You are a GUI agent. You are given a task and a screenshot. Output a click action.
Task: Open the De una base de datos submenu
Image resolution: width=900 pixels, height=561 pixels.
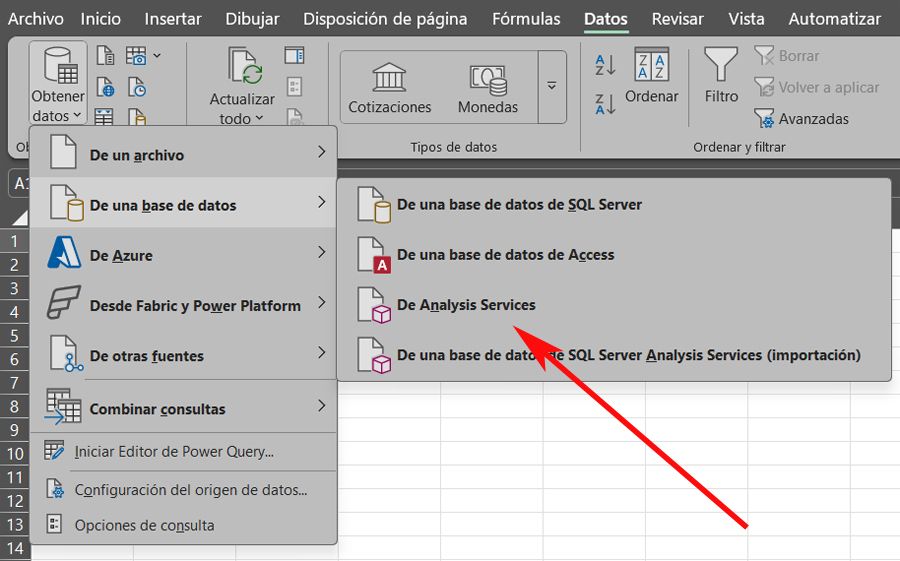click(x=183, y=203)
